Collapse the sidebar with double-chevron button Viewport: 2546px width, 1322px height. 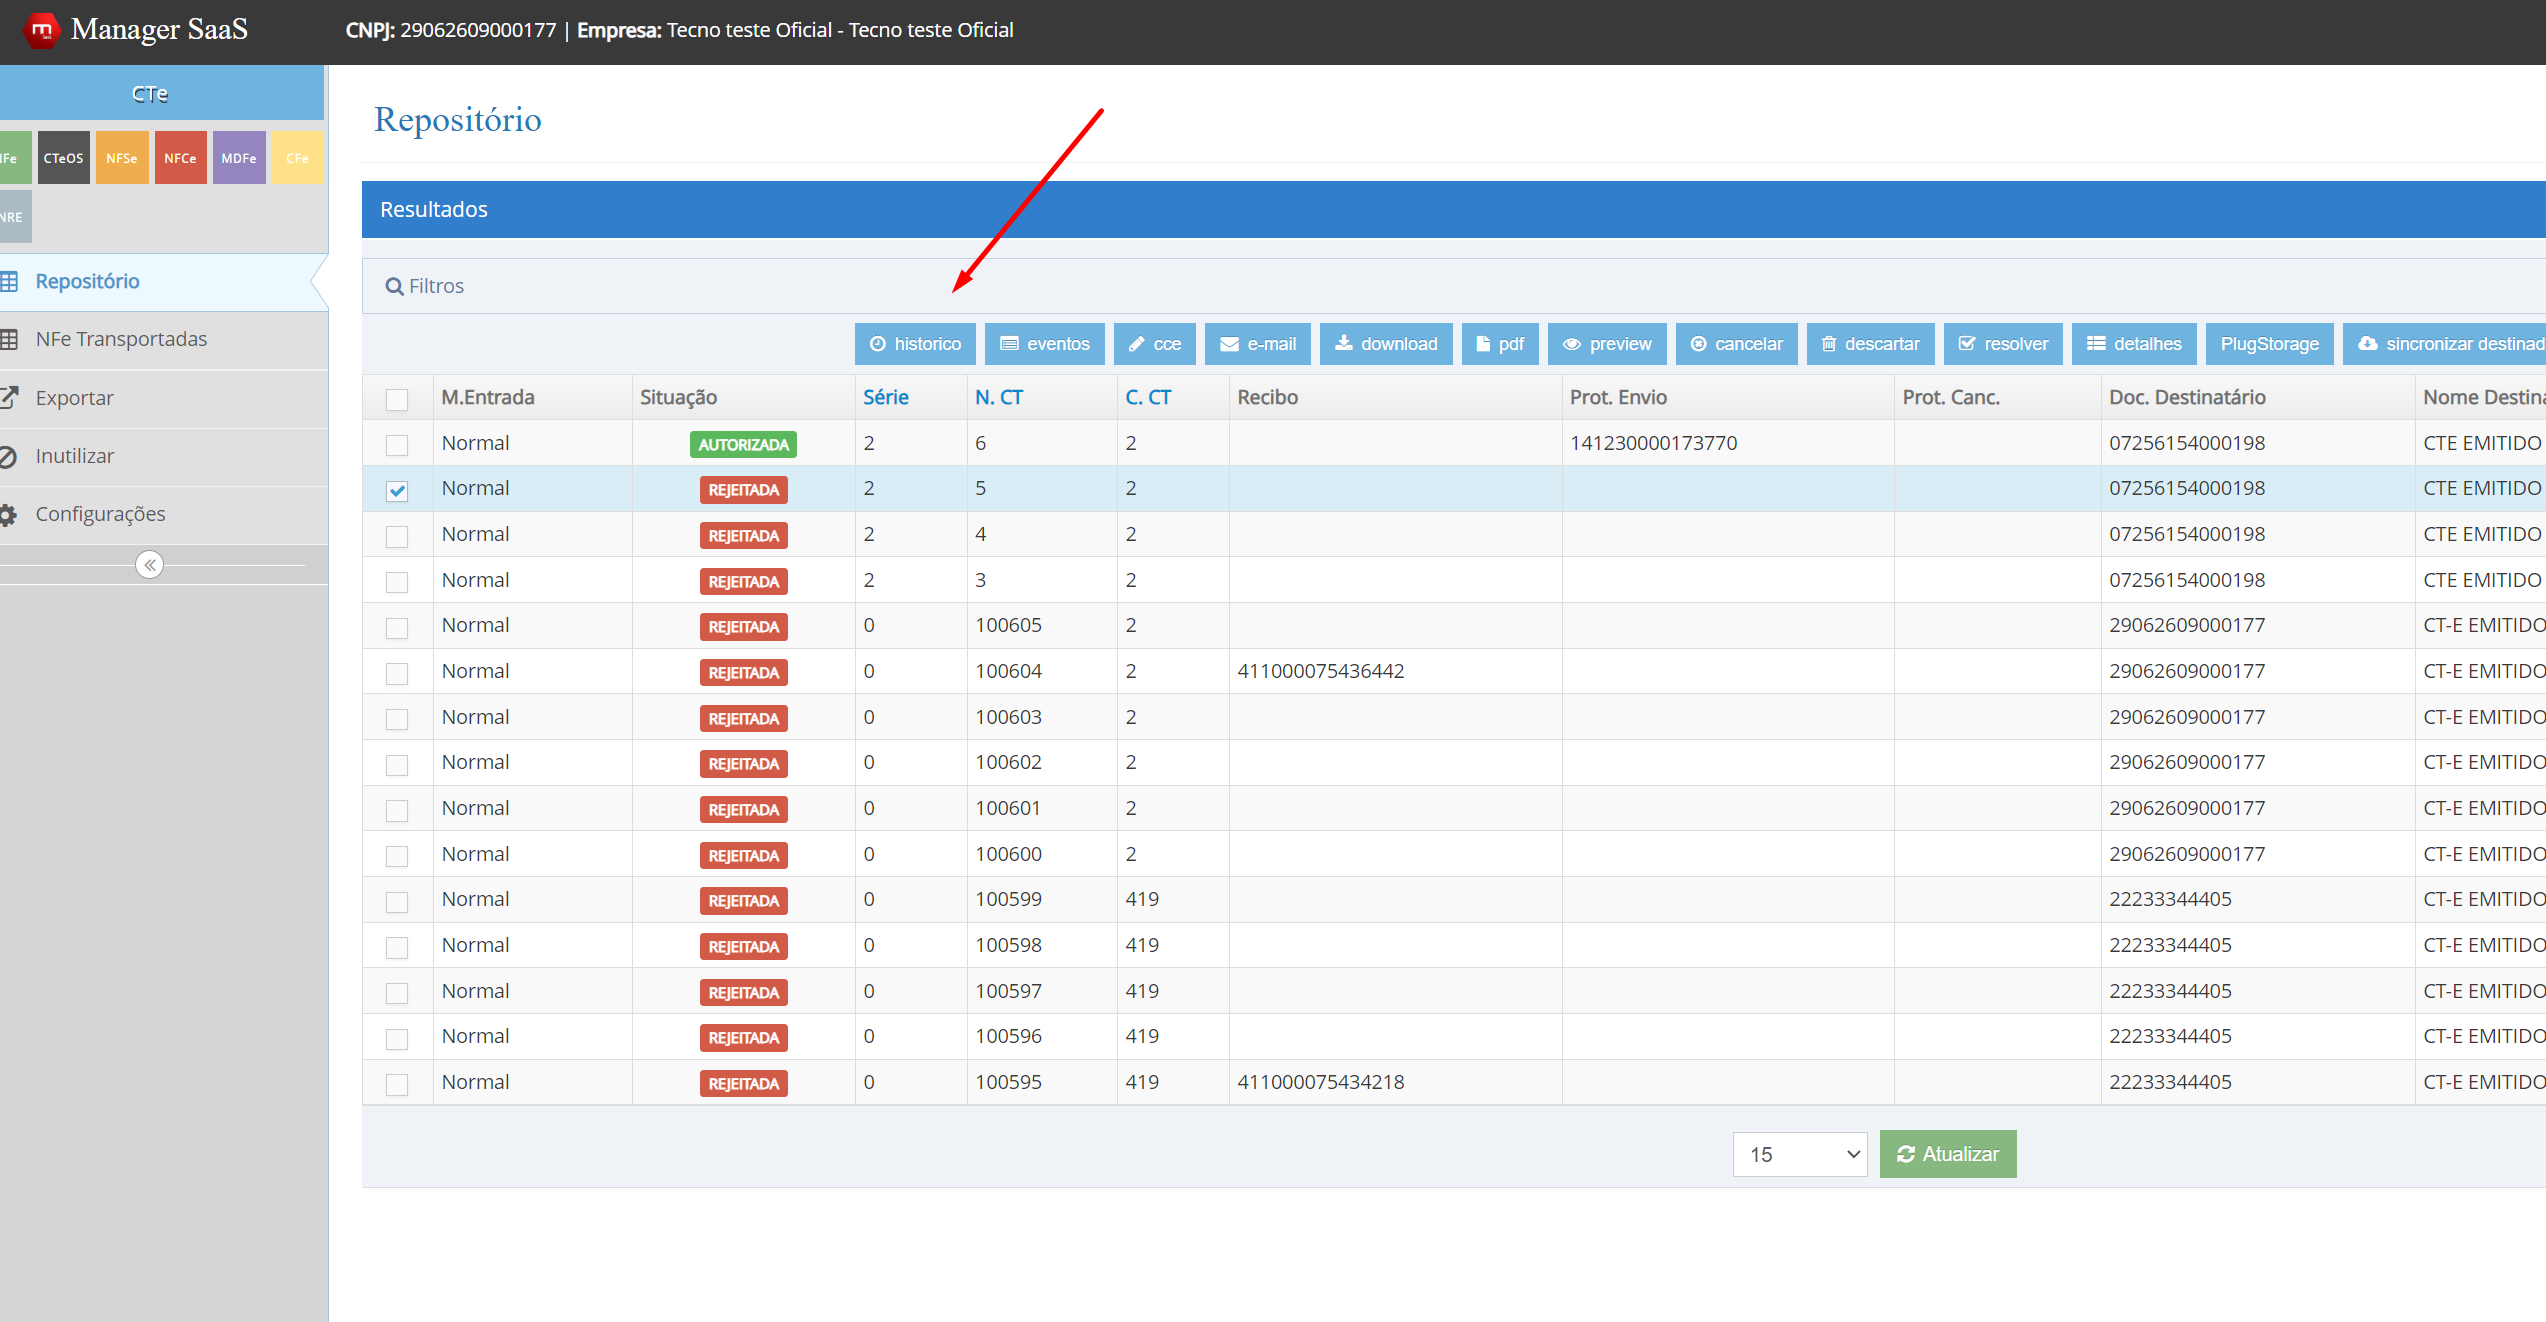click(149, 565)
